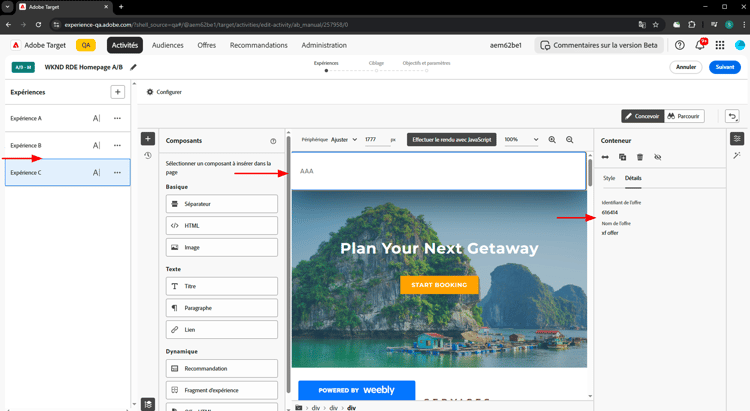
Task: Insert the Image component
Action: click(222, 247)
